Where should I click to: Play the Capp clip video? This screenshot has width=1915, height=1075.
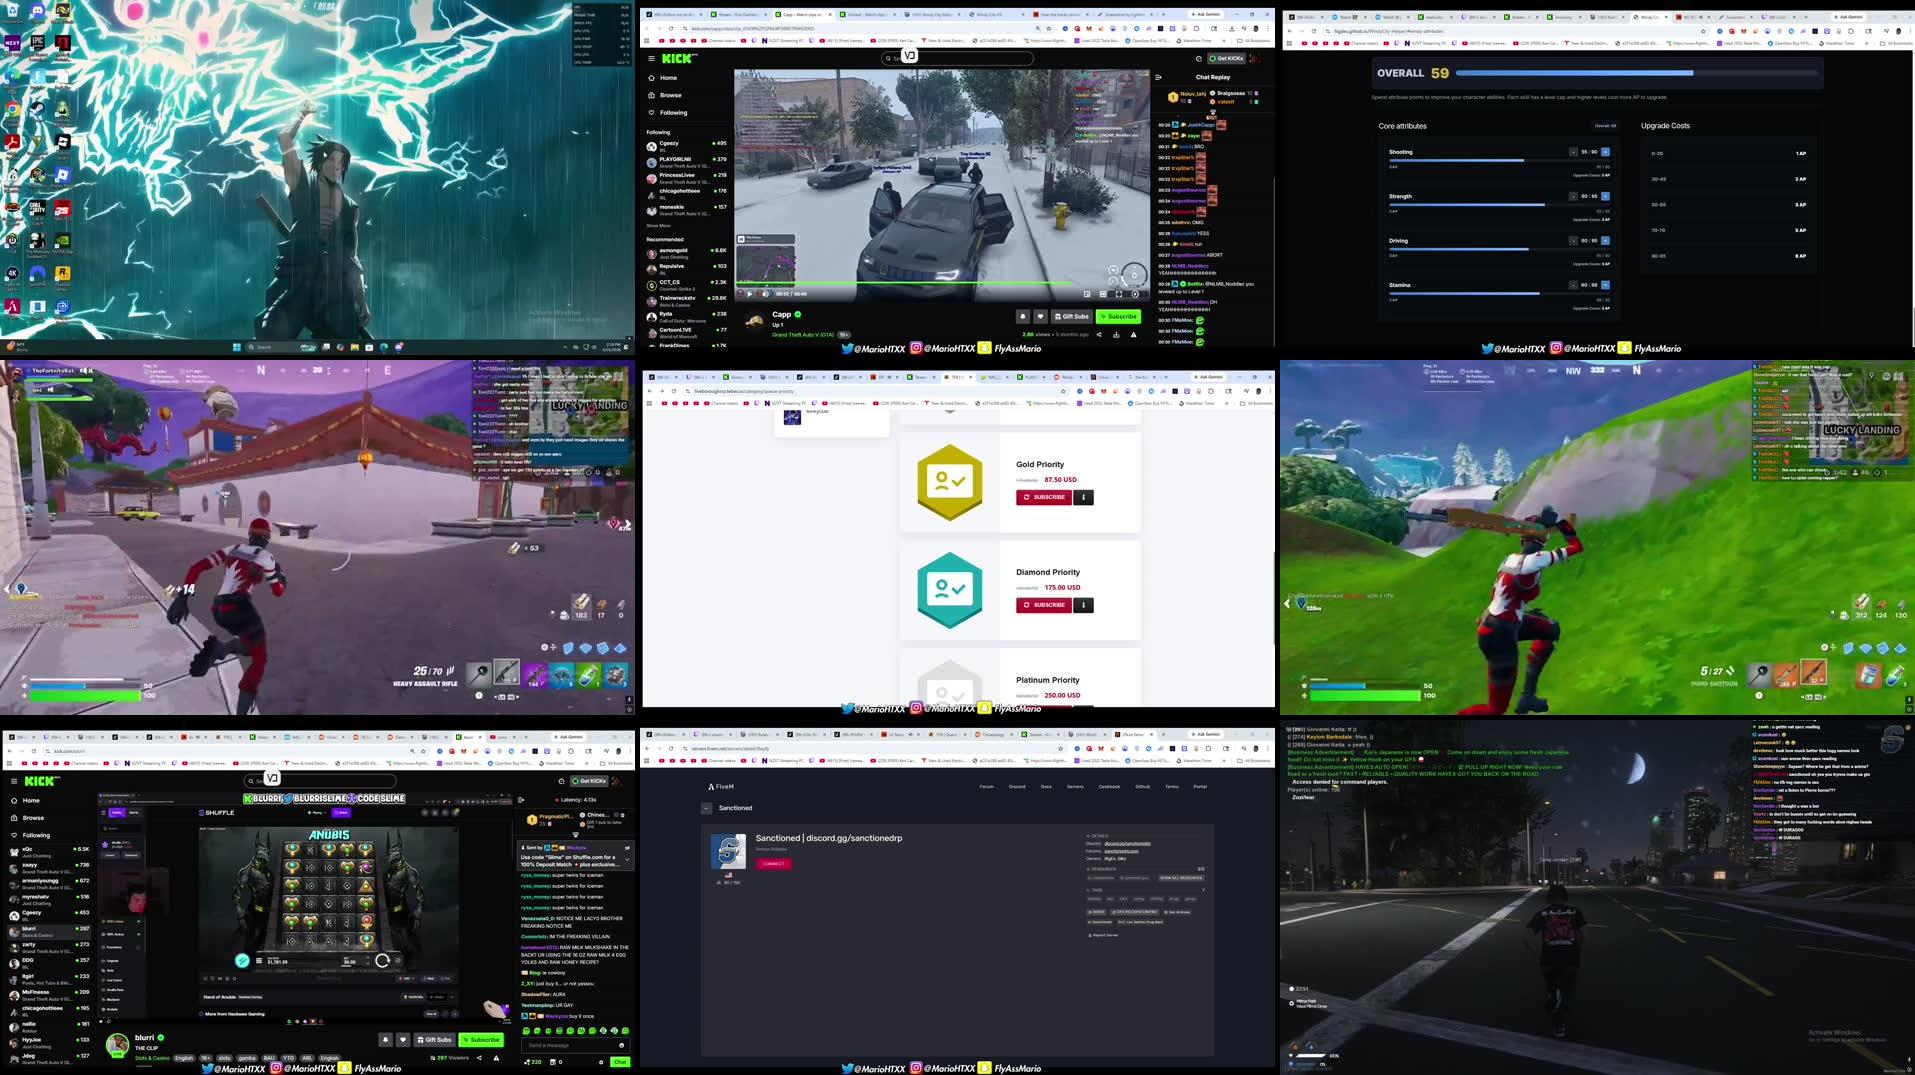coord(750,294)
